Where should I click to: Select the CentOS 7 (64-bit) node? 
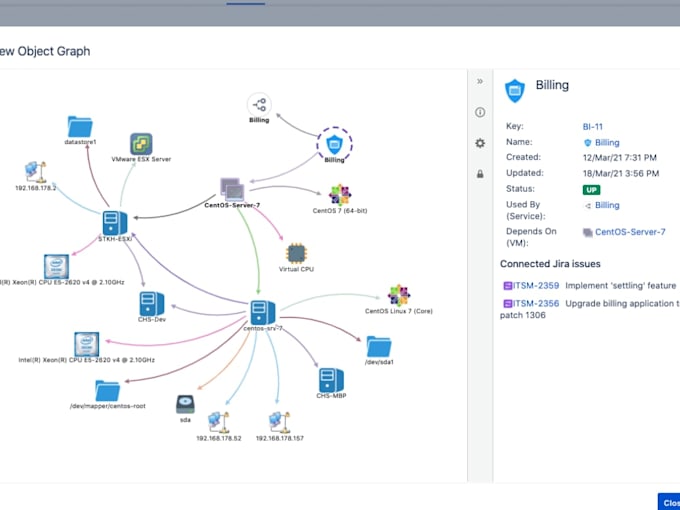340,195
